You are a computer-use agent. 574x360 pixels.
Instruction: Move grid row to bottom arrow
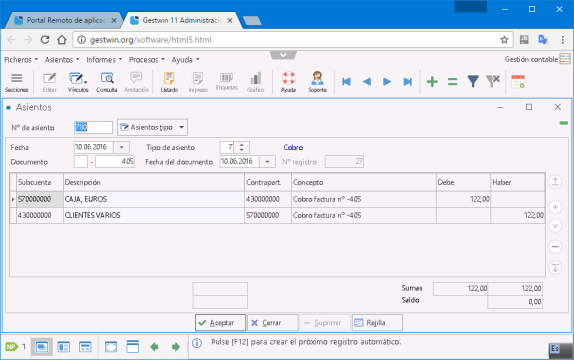[555, 268]
